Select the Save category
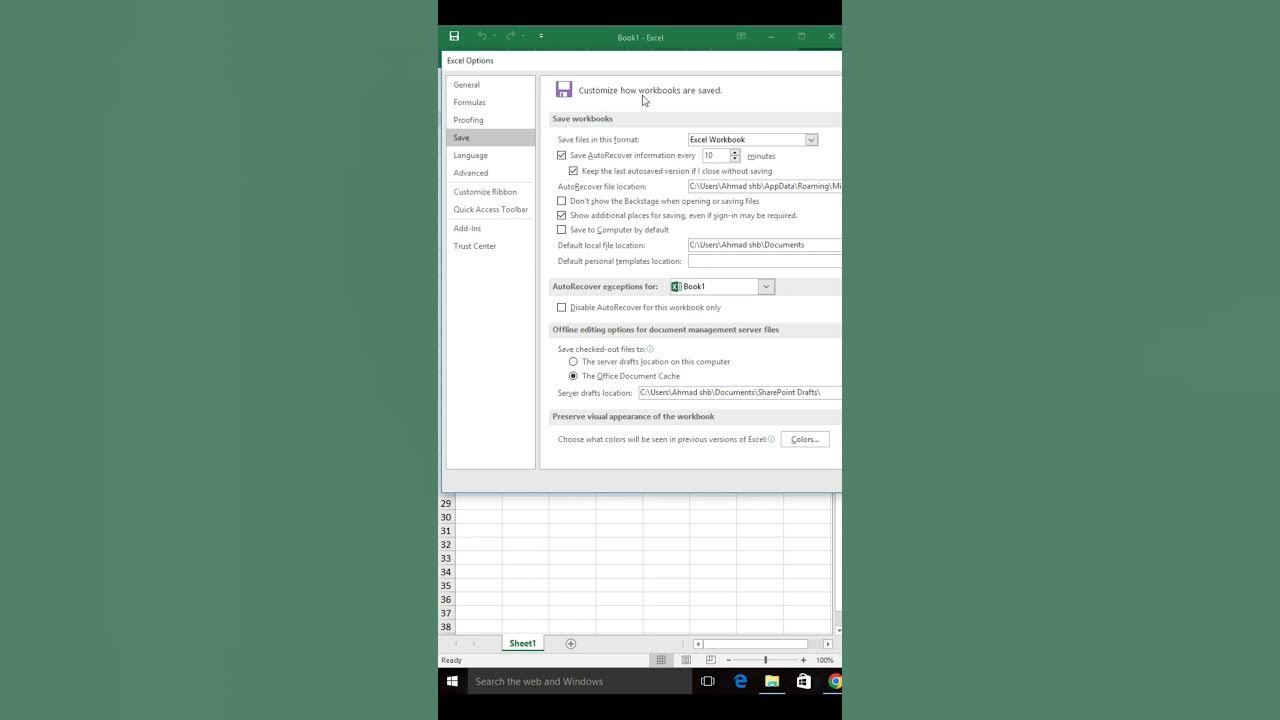This screenshot has width=1280, height=720. point(490,137)
